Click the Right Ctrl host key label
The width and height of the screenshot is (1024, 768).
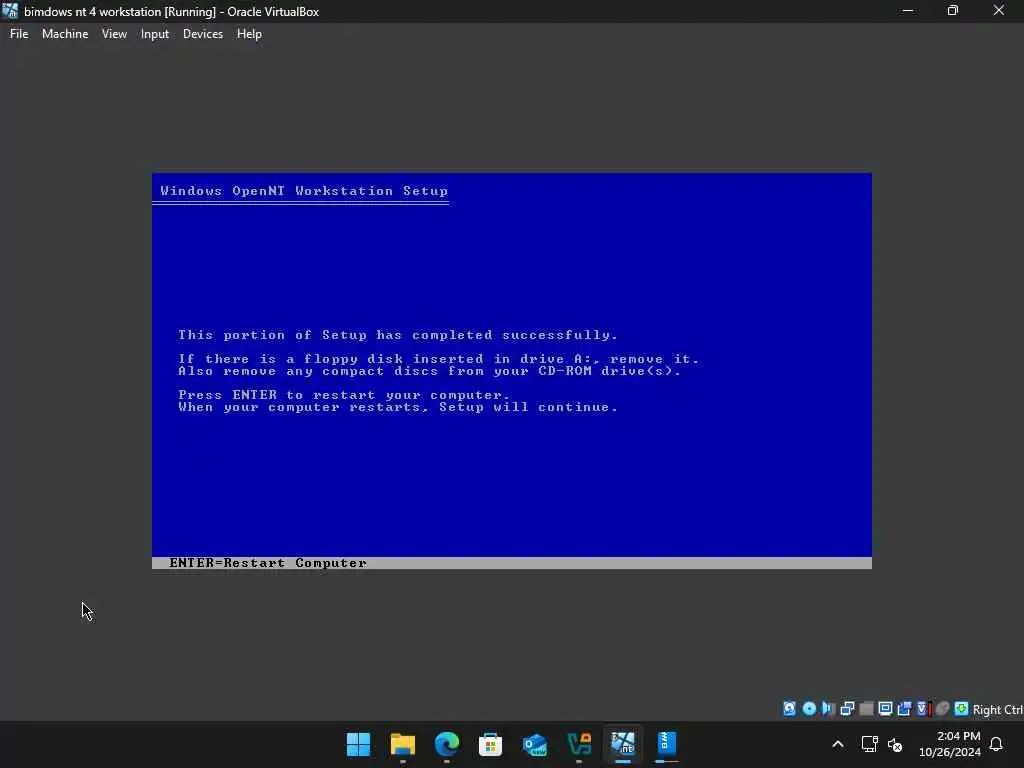click(x=997, y=709)
